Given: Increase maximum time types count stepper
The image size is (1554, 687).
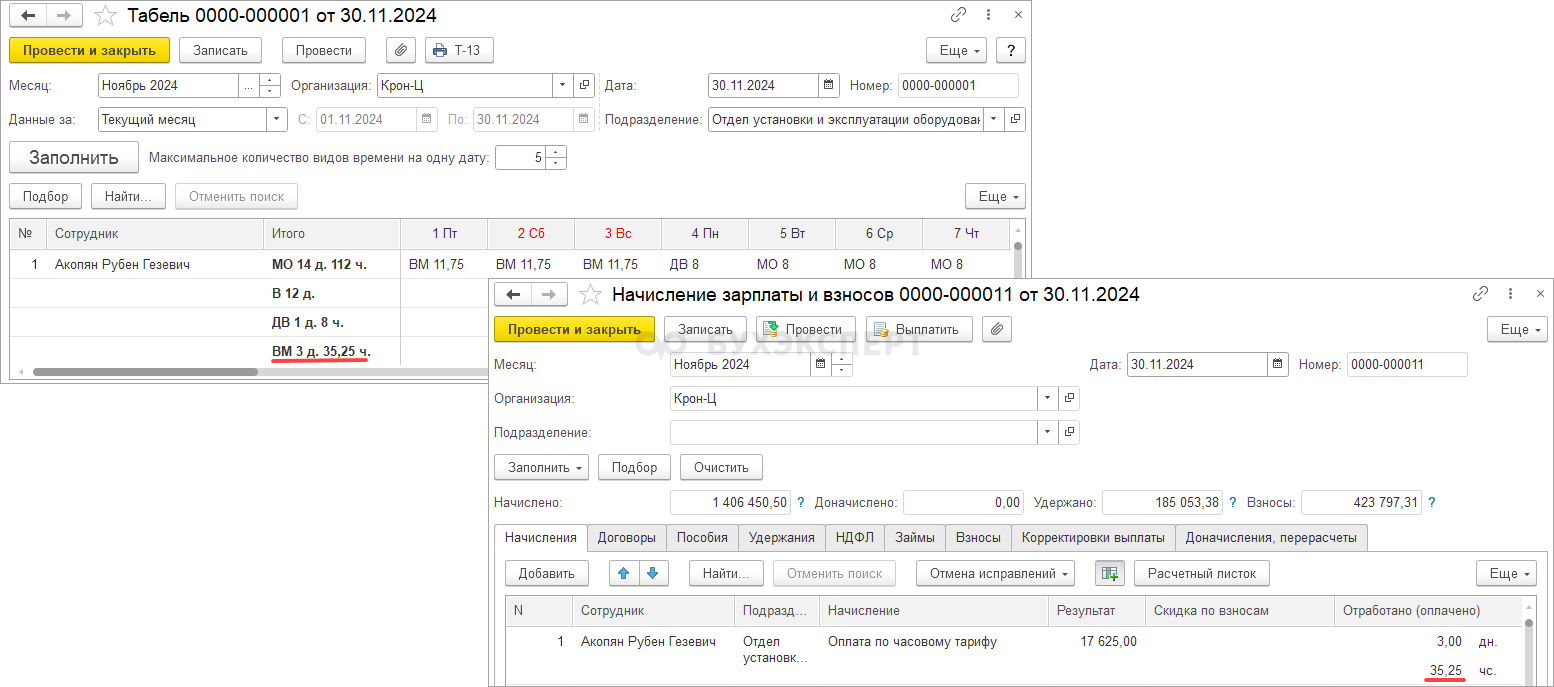Looking at the screenshot, I should pyautogui.click(x=556, y=152).
